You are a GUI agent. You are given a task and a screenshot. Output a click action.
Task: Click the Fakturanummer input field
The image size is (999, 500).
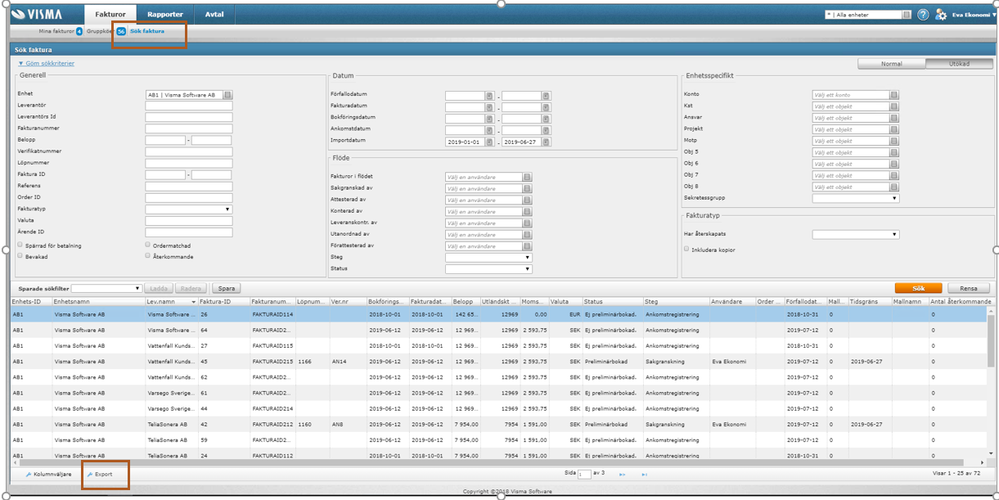coord(189,129)
